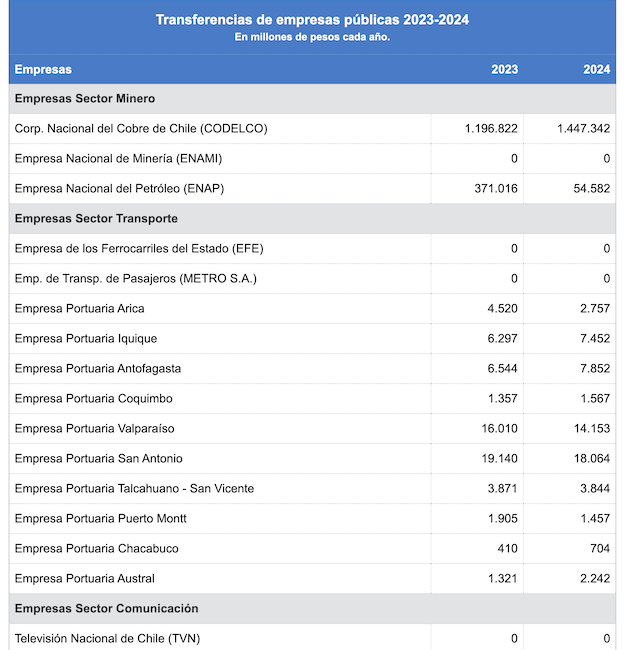Click the ENAMI 2024 value 0
This screenshot has height=650, width=626.
point(607,159)
